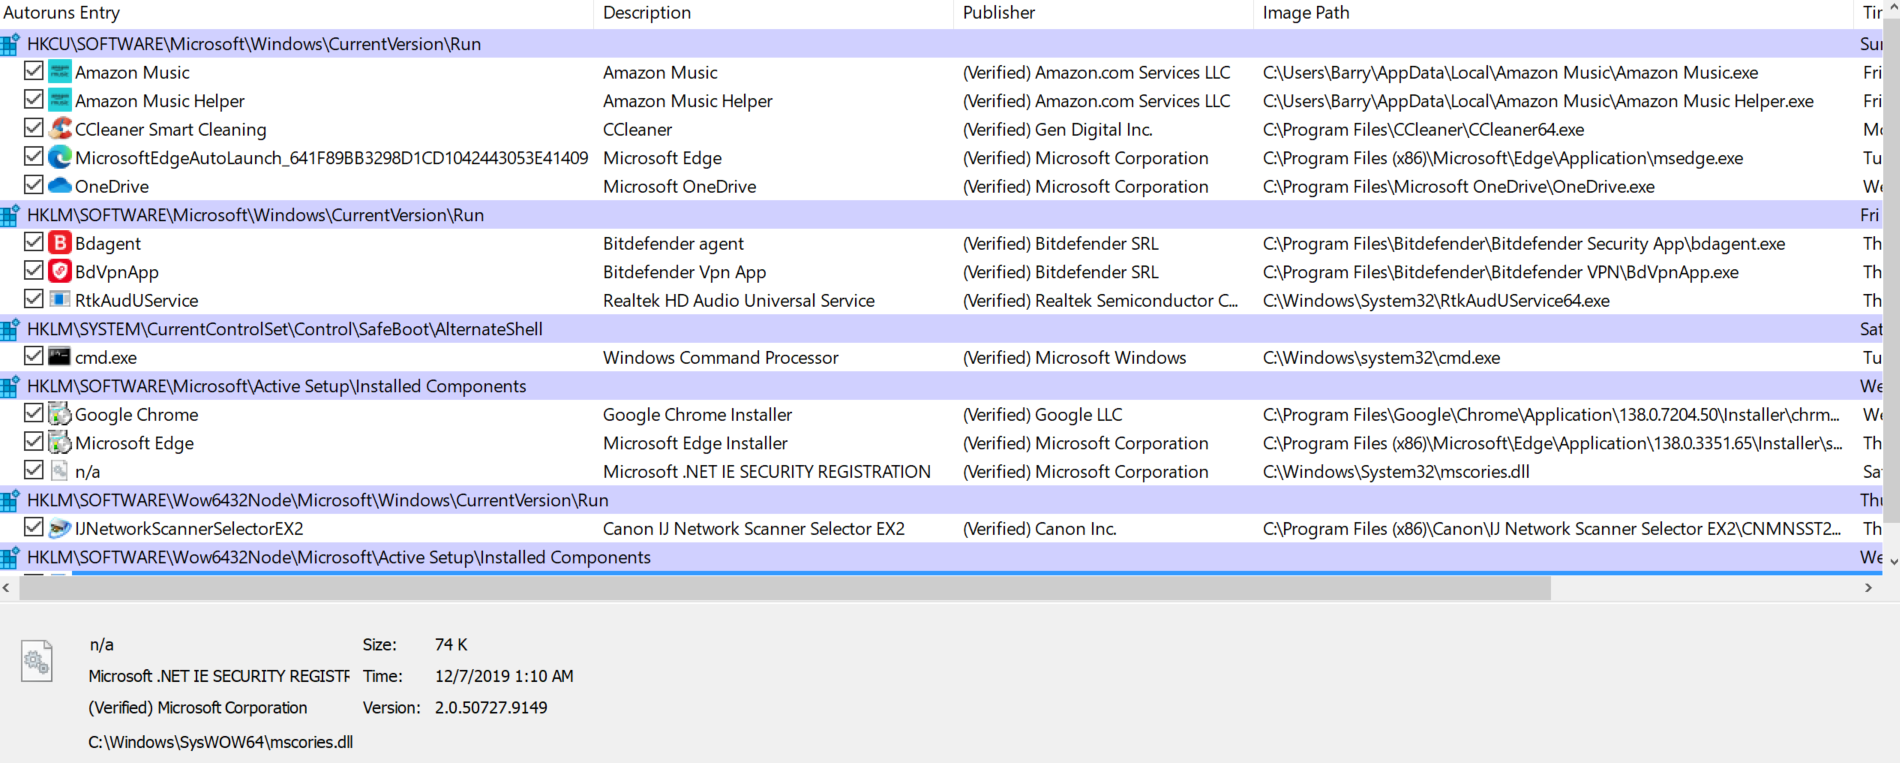Click 'Microsoft .NET IE SECURITY REGISTRATION' description cell
The image size is (1900, 763).
coord(766,471)
